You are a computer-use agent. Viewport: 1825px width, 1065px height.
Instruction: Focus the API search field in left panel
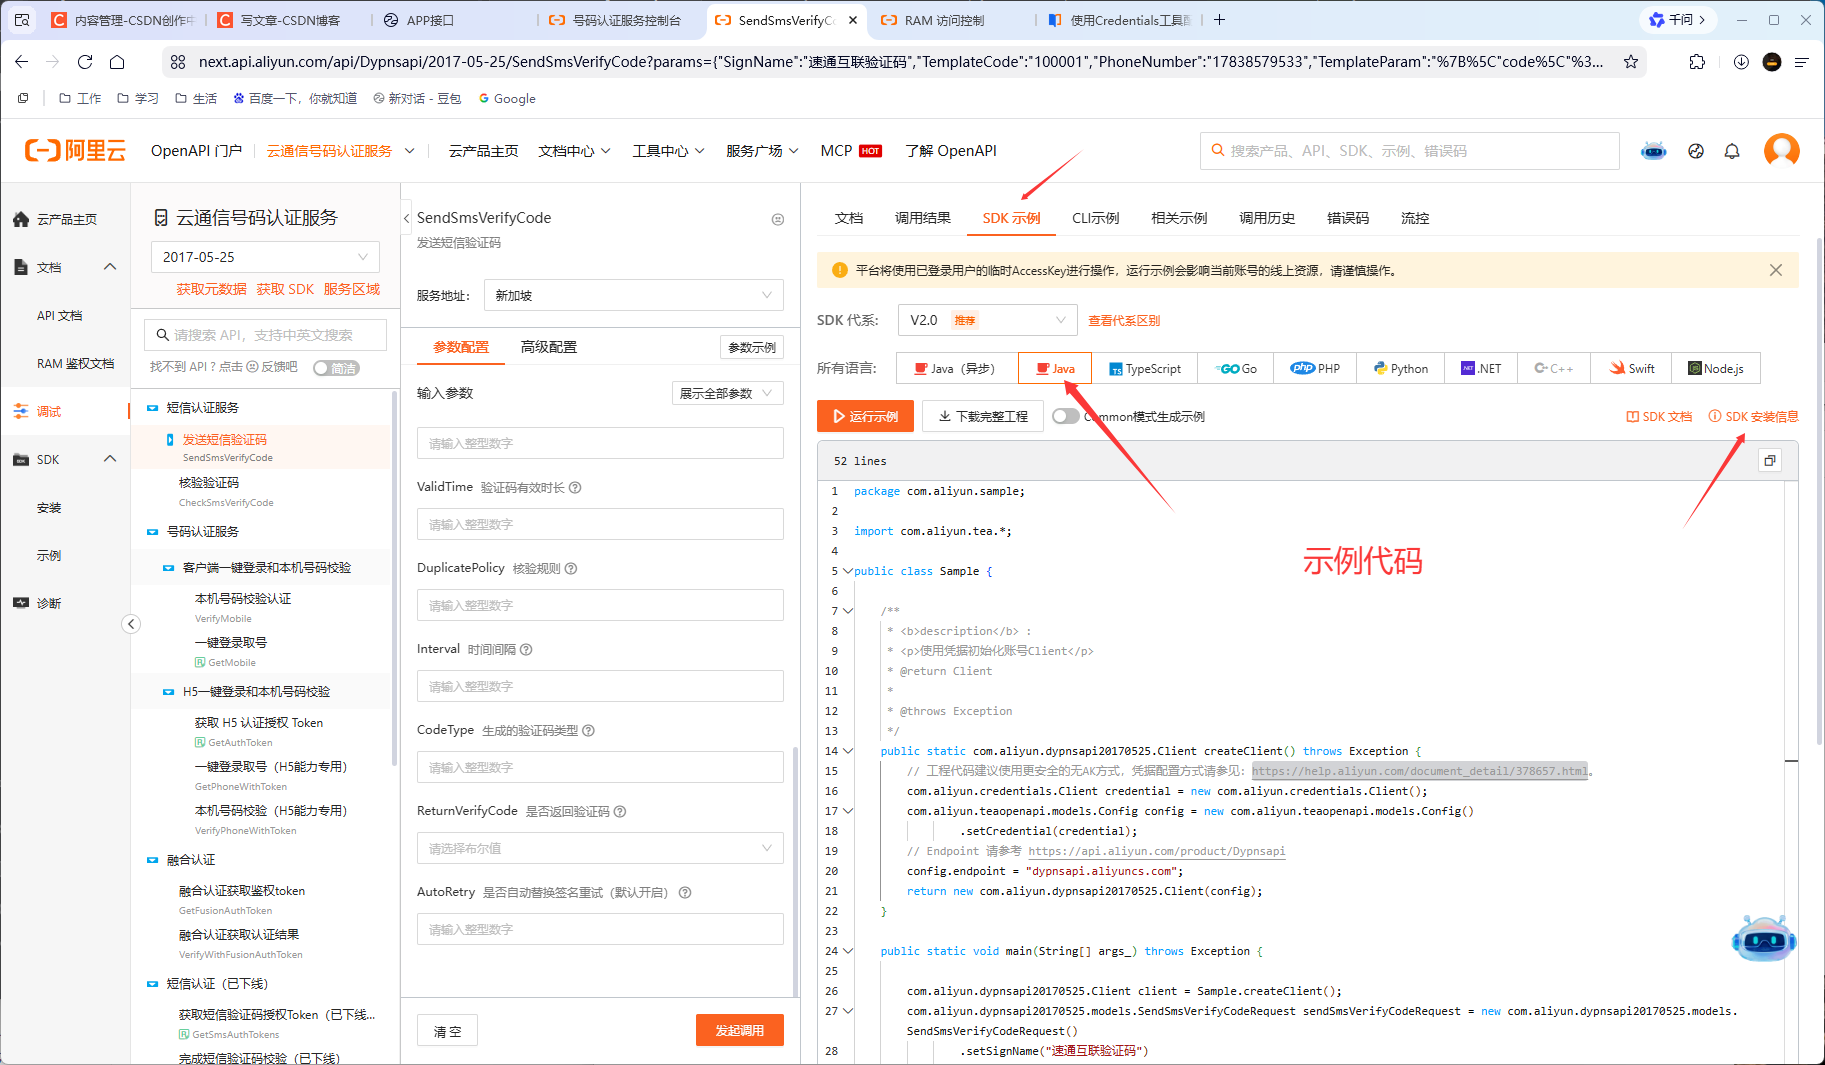(x=265, y=335)
